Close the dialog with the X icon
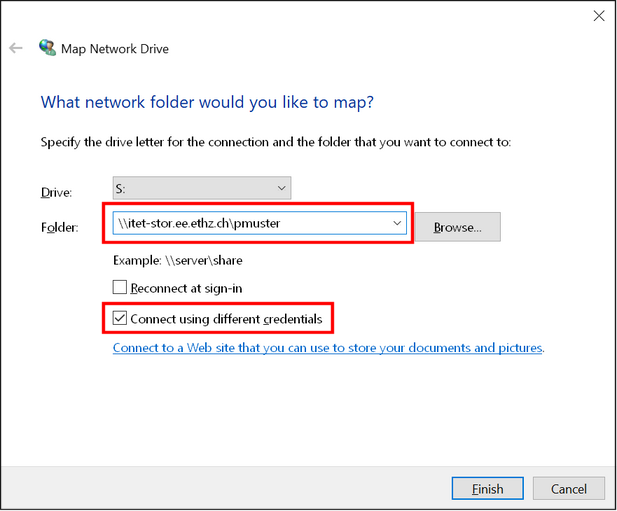 click(x=599, y=16)
